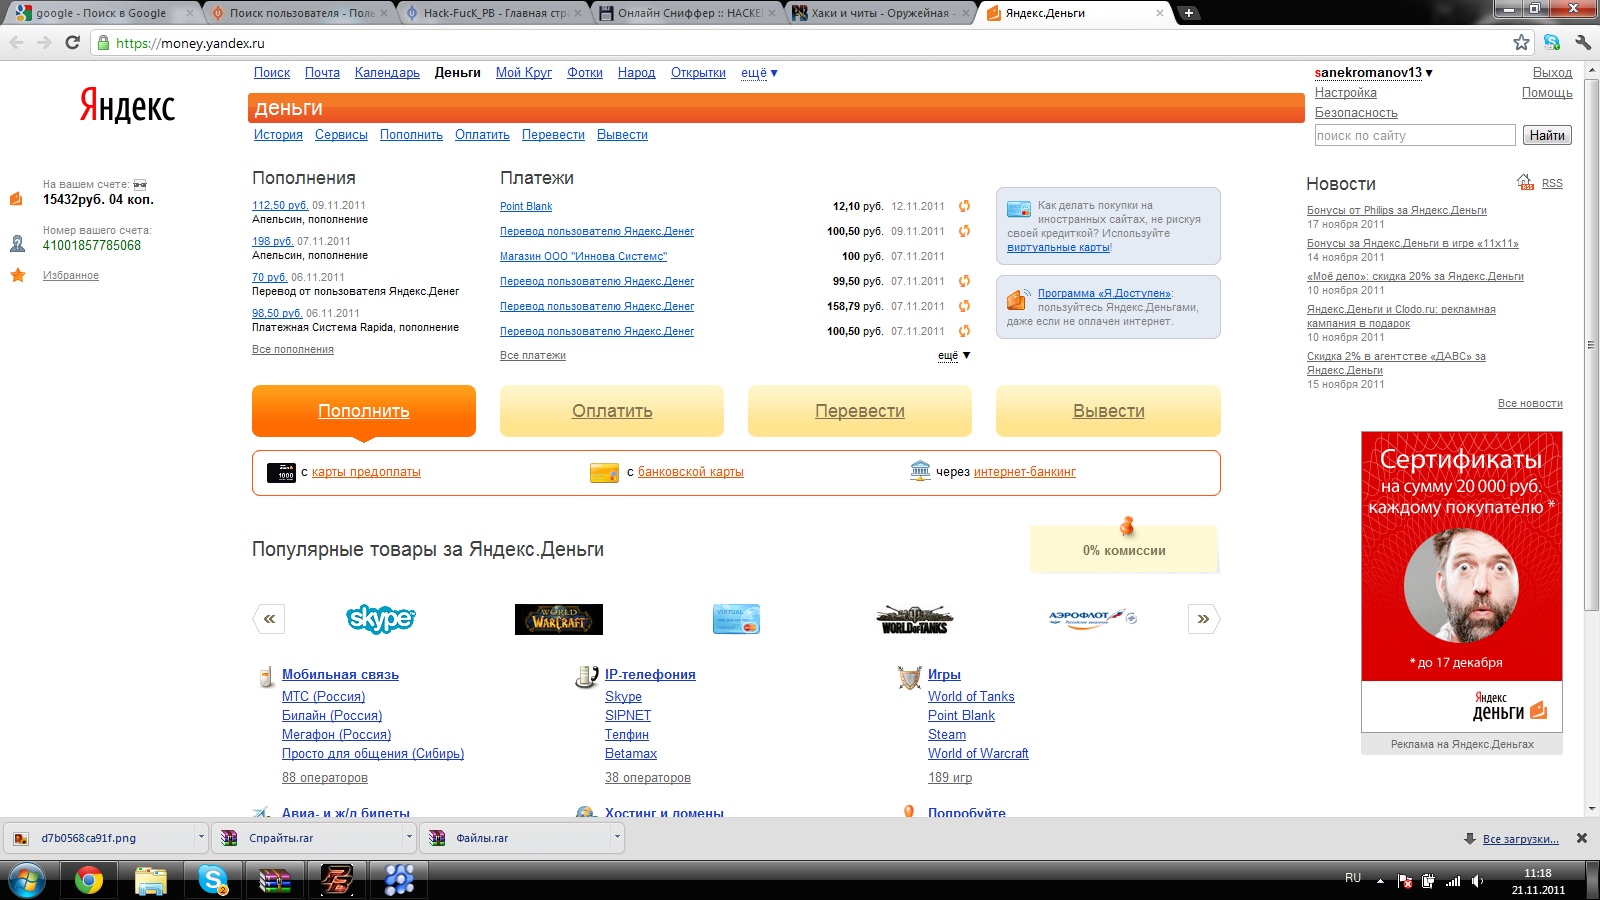Open dropdown for d7b0568ca91f.png download
Screen dimensions: 1600x900
(201, 837)
